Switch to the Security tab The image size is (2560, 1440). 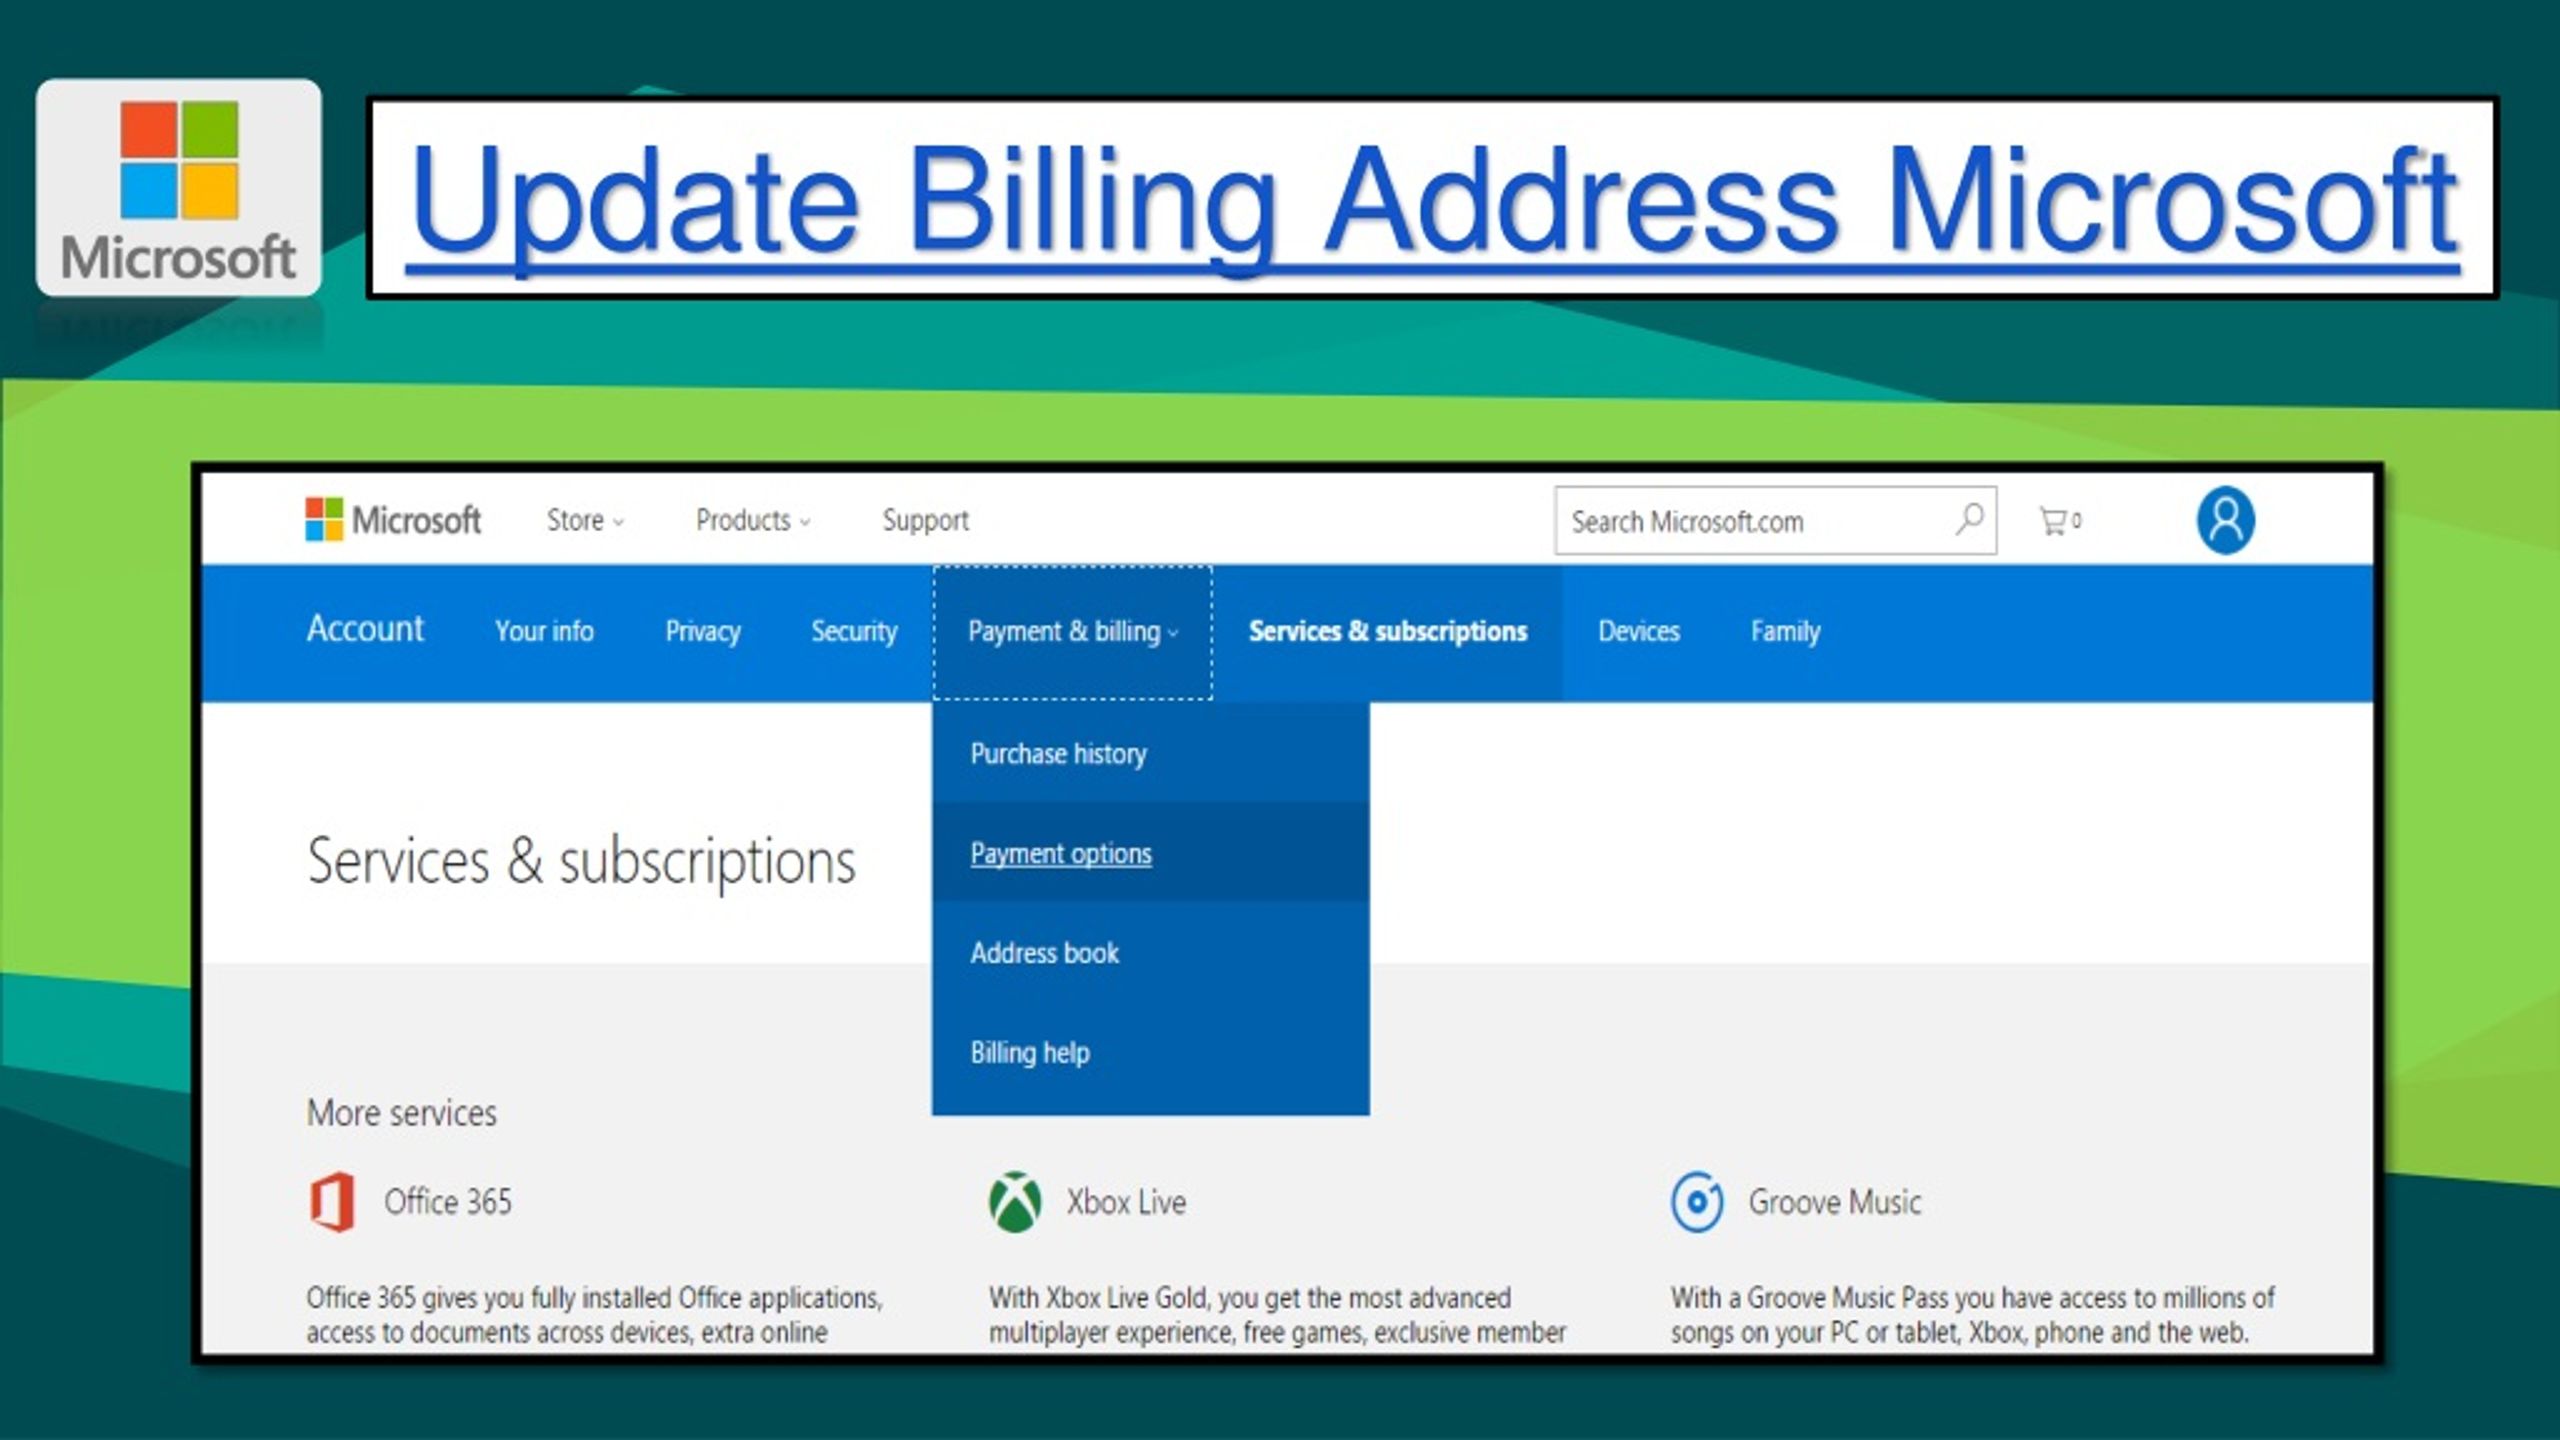(x=854, y=632)
